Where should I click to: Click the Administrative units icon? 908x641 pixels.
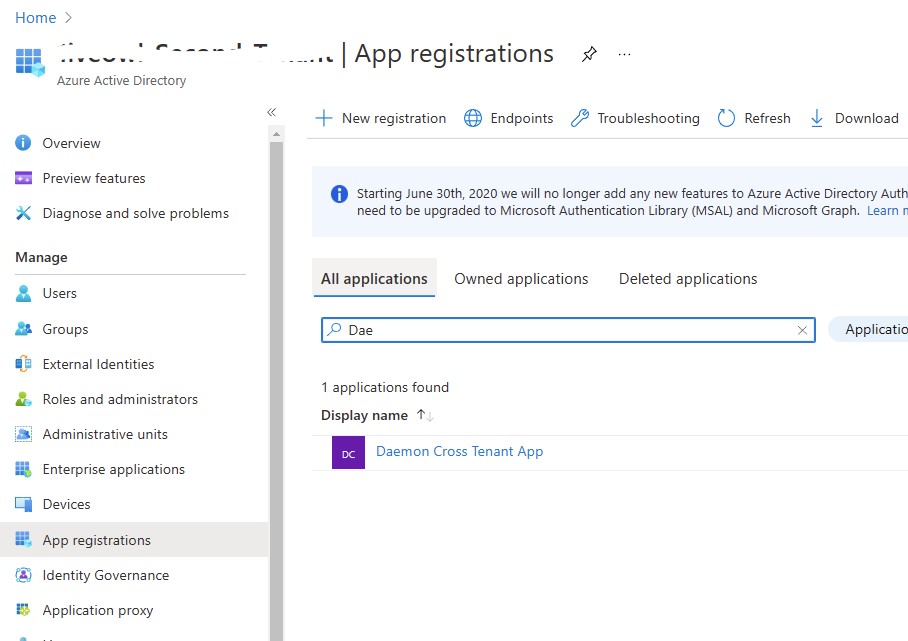(x=23, y=434)
